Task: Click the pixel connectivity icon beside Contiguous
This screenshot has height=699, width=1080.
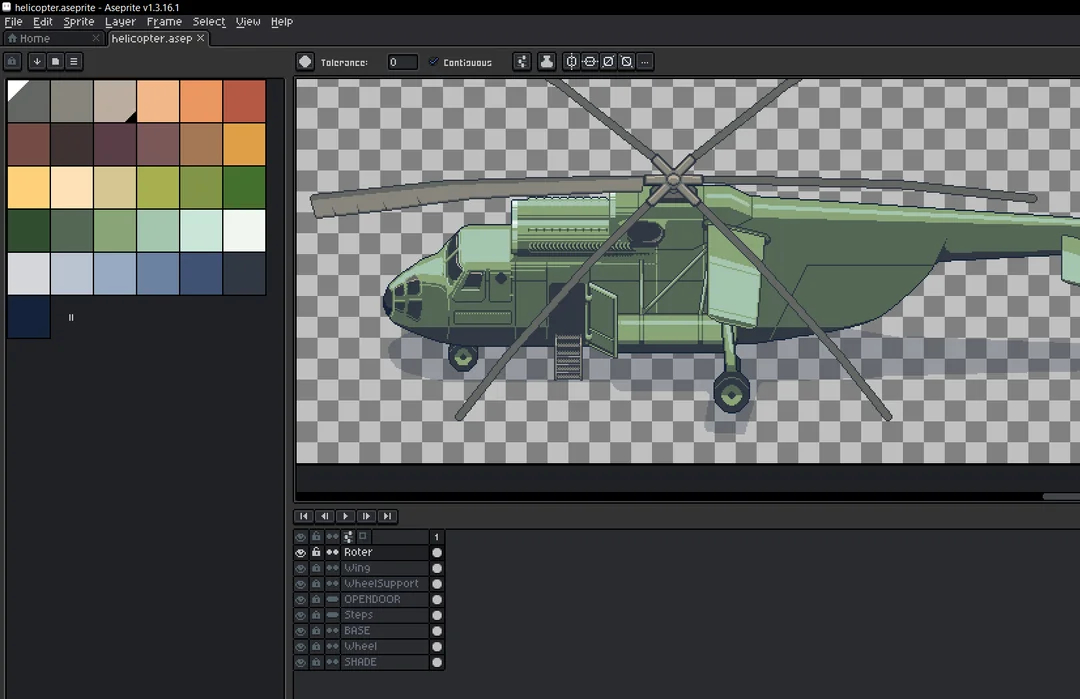Action: click(522, 62)
